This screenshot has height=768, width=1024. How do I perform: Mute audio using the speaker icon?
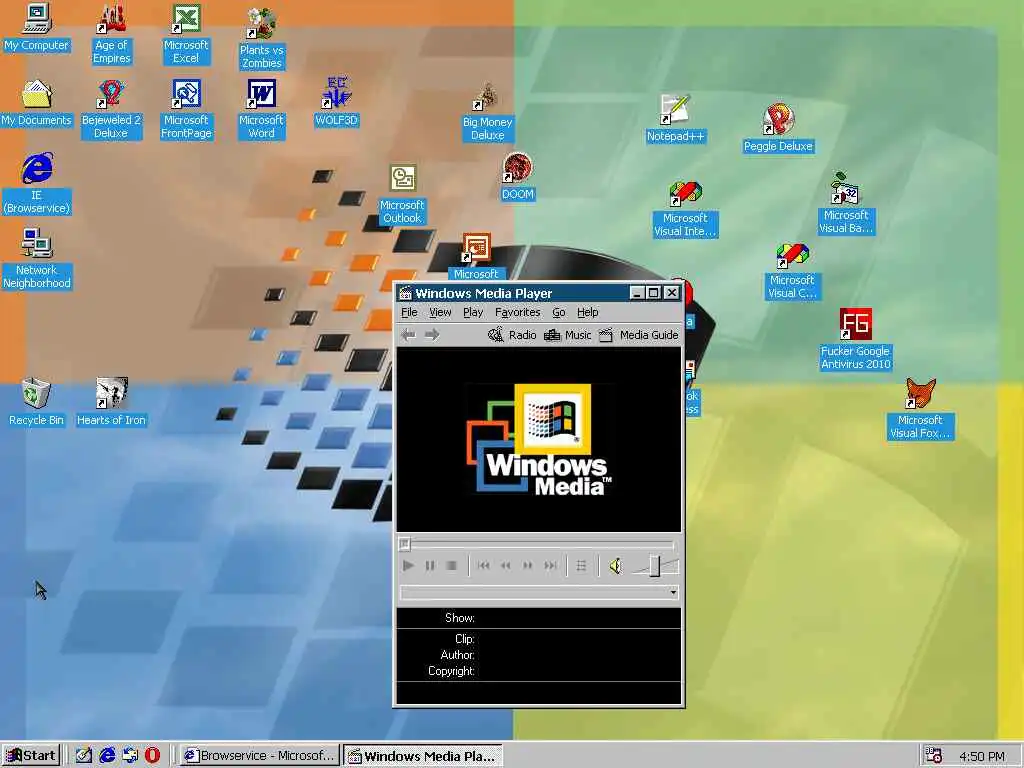point(615,566)
